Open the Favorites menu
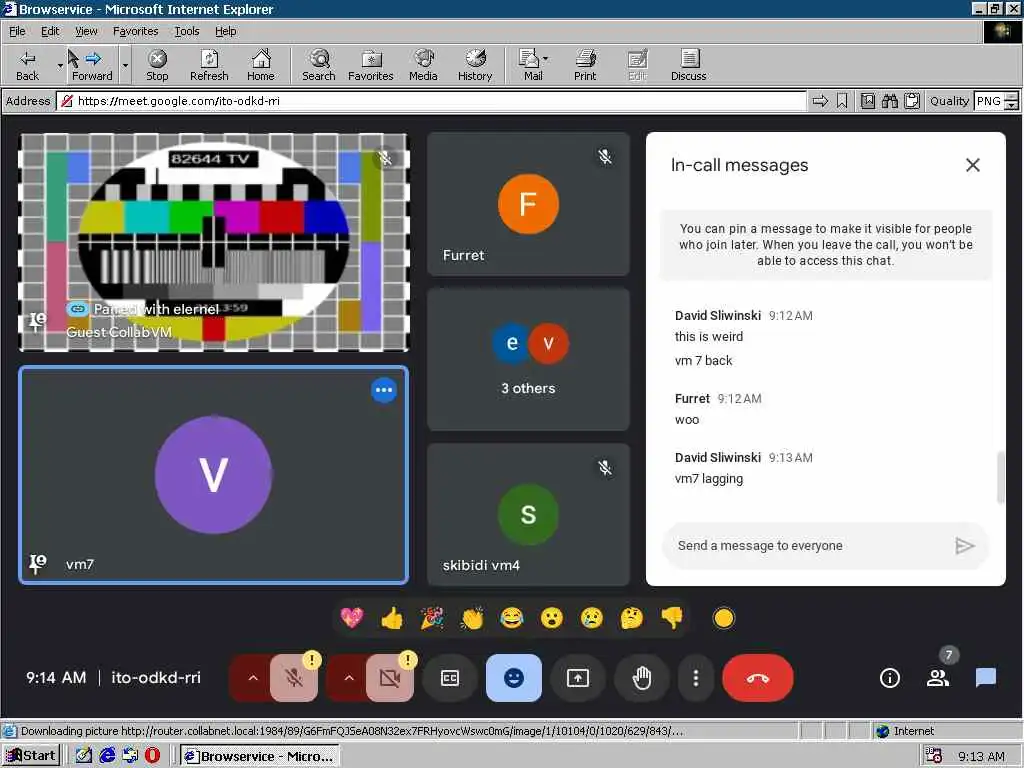 [x=135, y=31]
